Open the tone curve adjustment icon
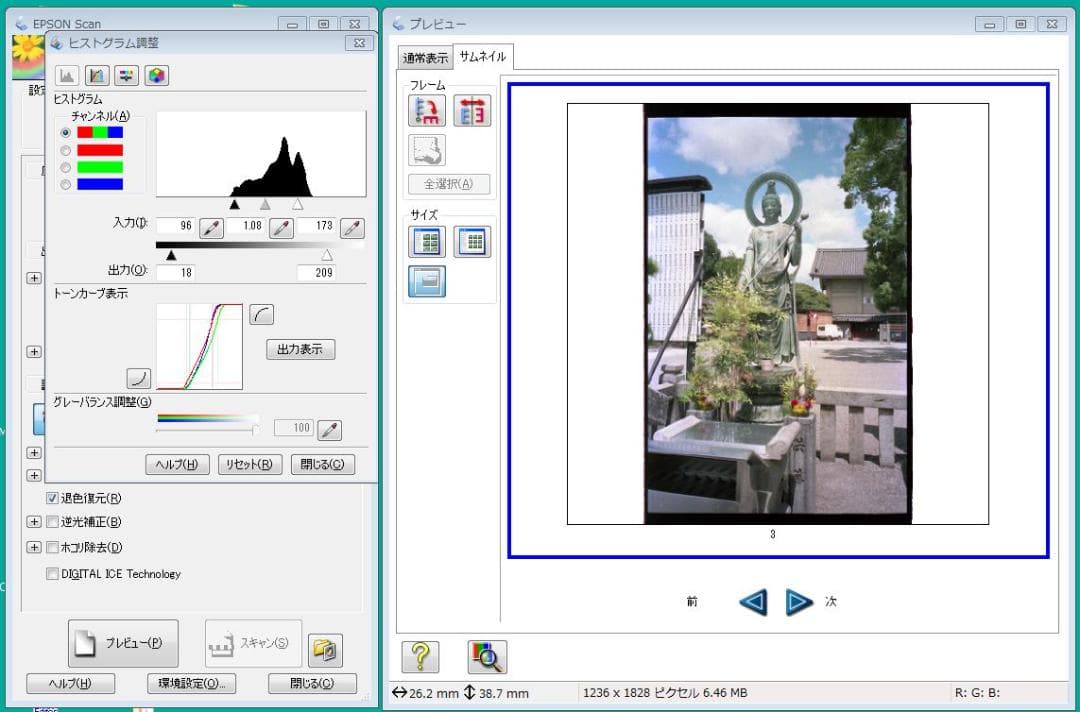The width and height of the screenshot is (1080, 712). (96, 75)
